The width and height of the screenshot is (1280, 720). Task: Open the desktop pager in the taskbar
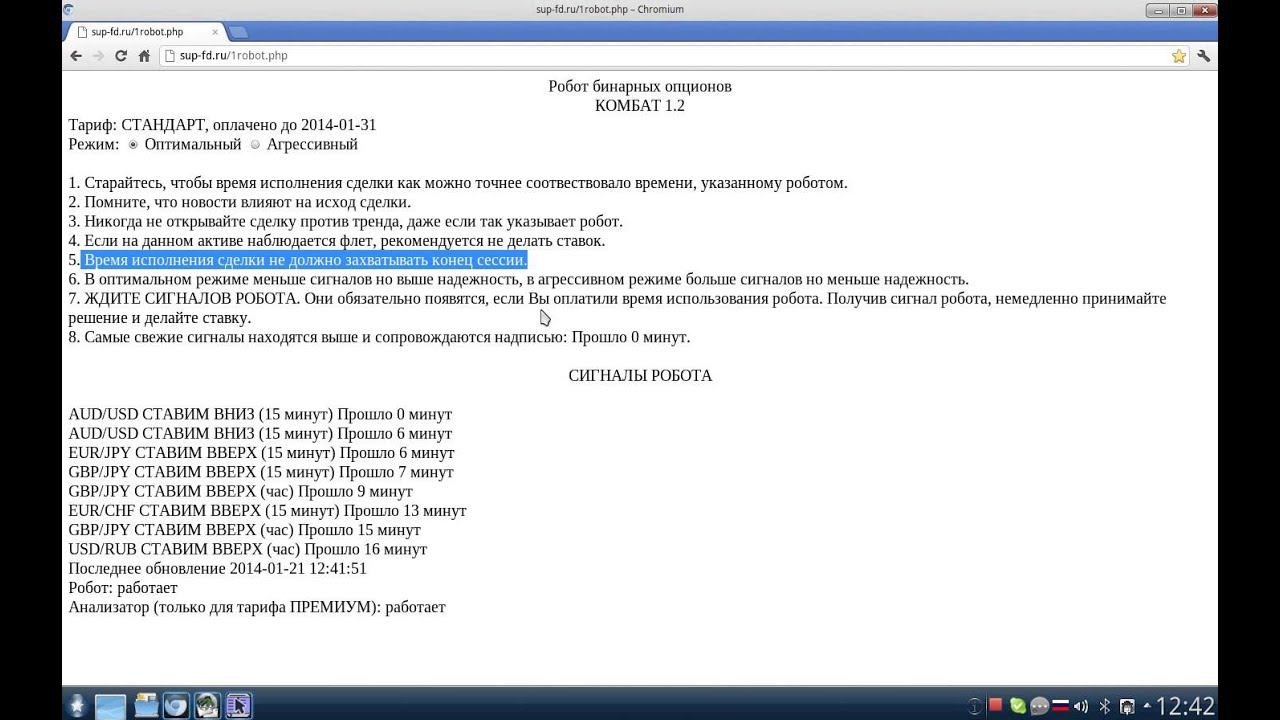click(111, 706)
